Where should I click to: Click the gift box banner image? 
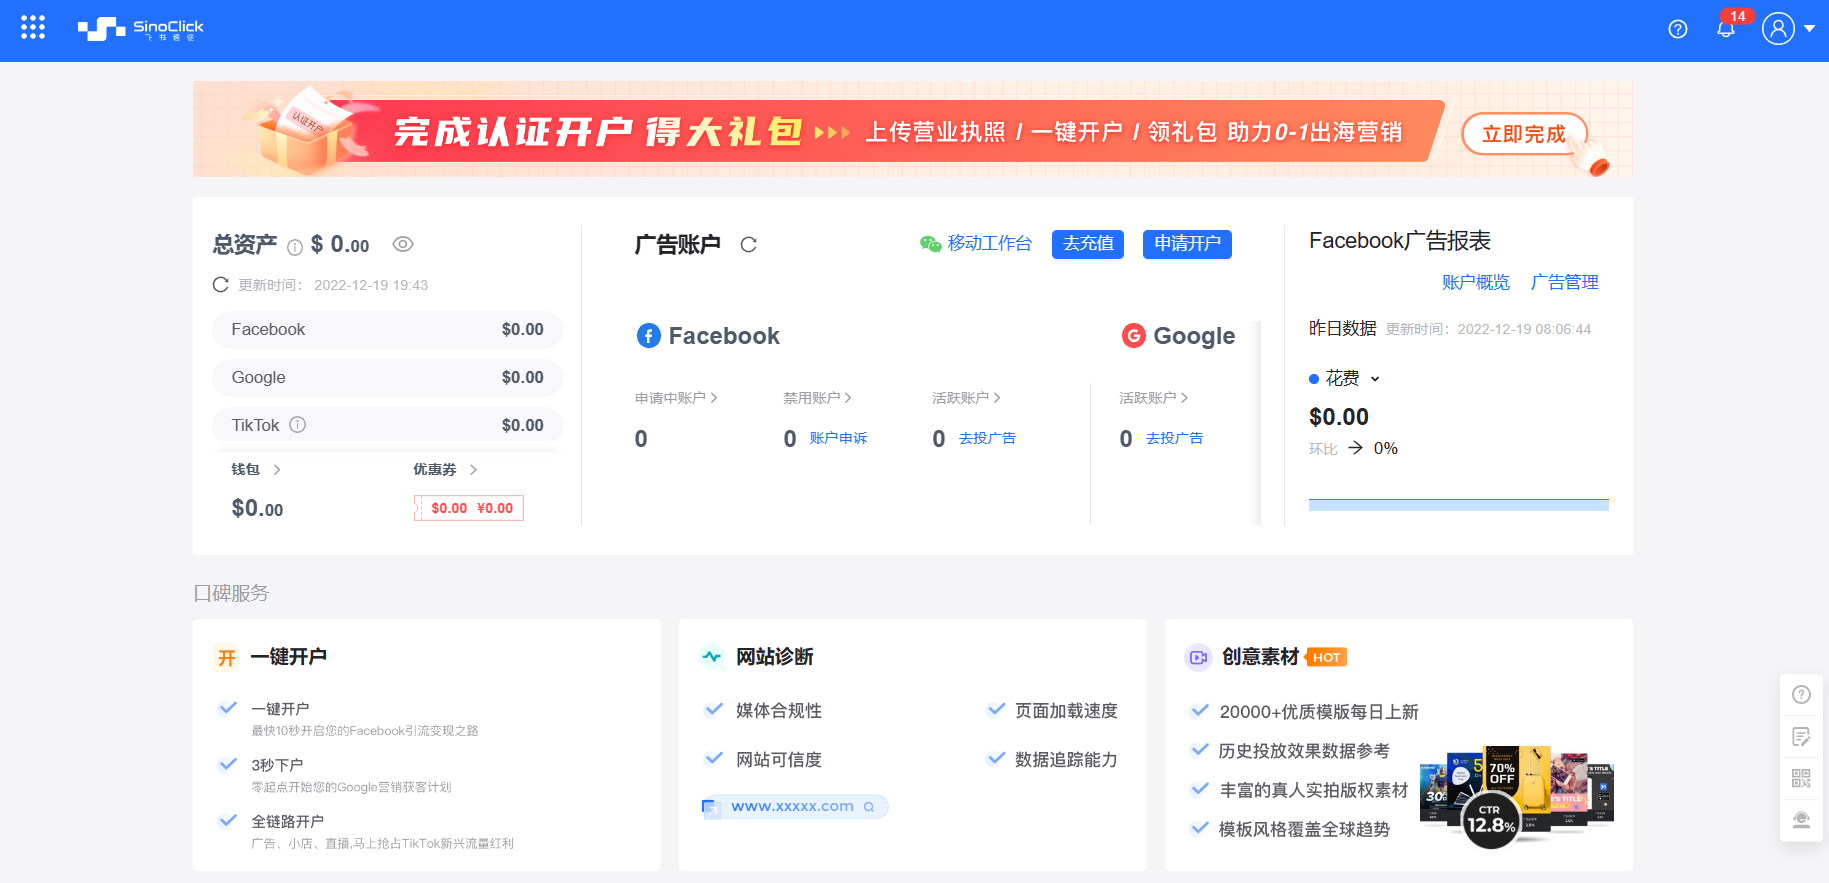[x=306, y=130]
